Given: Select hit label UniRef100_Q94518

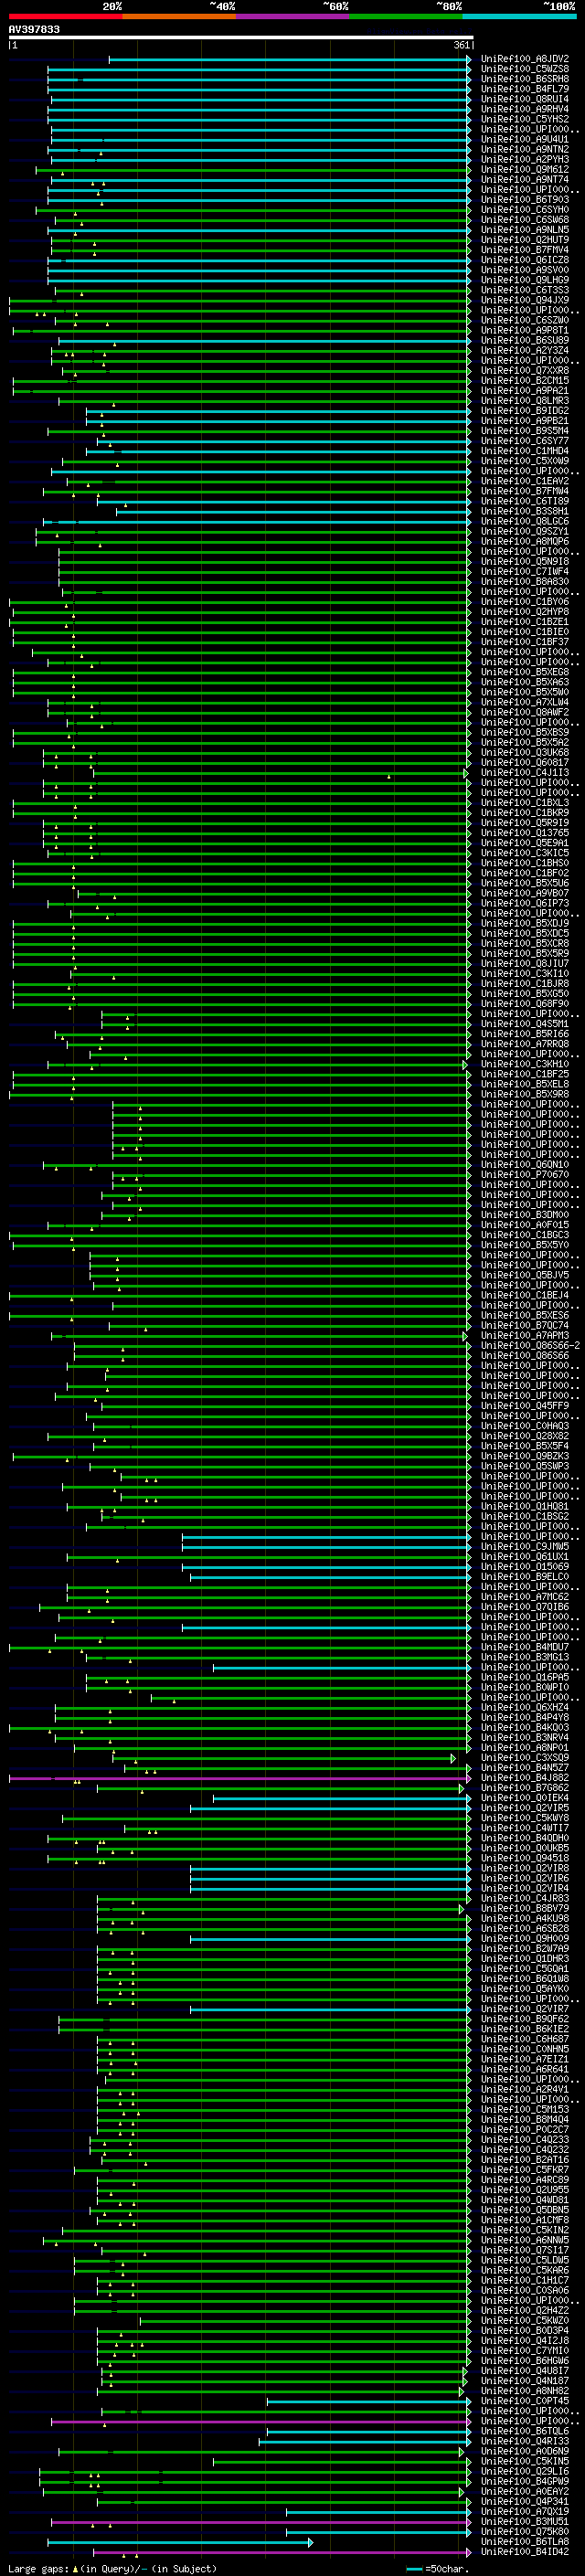Looking at the screenshot, I should pyautogui.click(x=525, y=1858).
